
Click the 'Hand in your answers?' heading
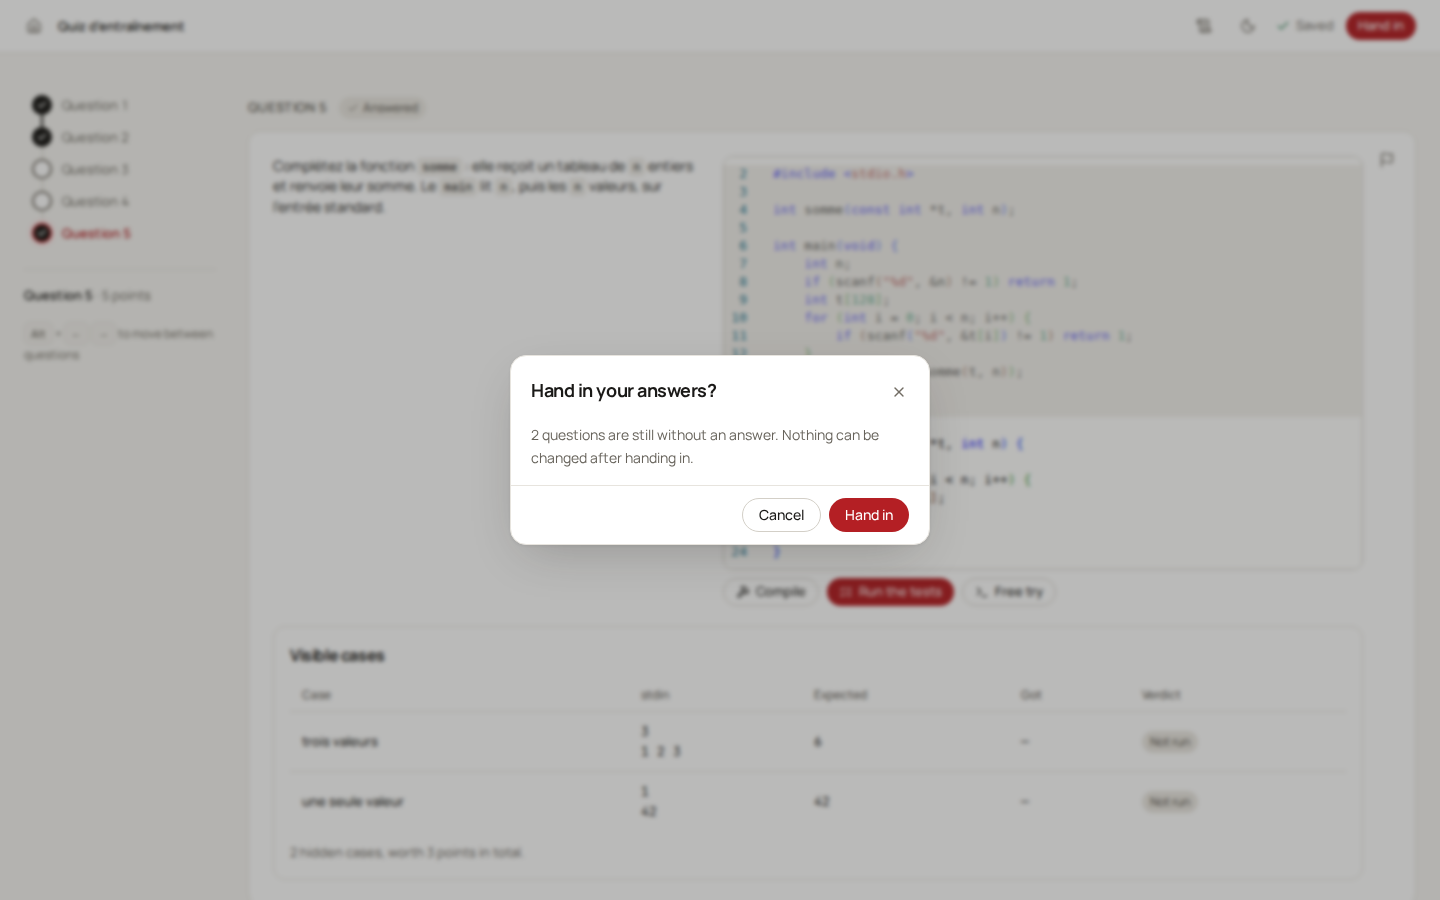[624, 391]
